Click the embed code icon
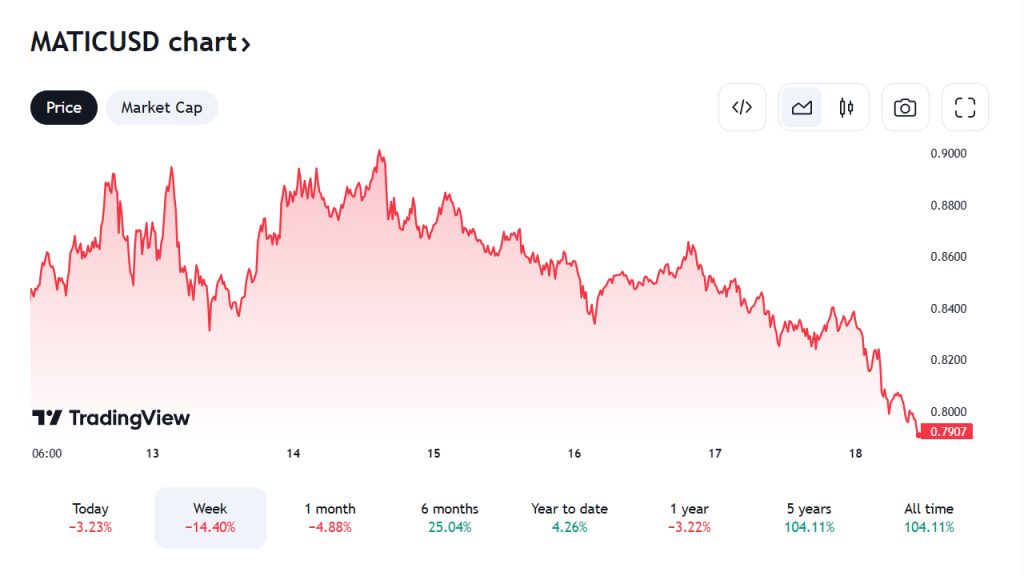 (742, 107)
